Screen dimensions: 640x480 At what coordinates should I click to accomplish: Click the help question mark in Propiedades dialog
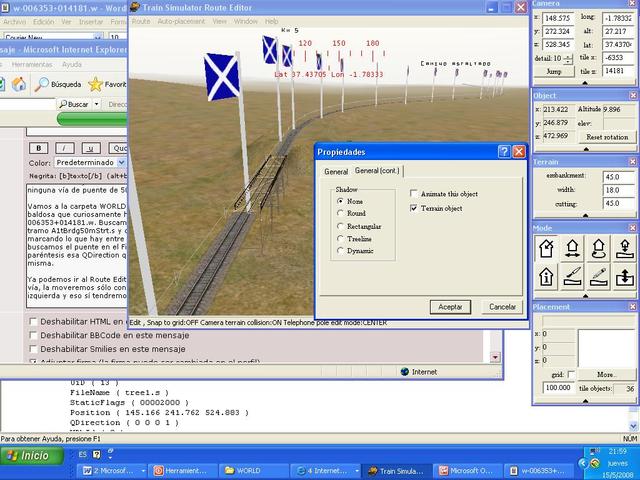tap(504, 152)
